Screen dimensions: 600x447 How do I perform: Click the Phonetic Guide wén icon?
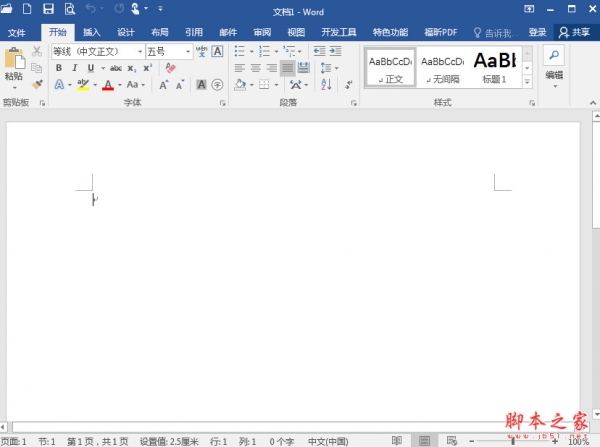tap(201, 51)
